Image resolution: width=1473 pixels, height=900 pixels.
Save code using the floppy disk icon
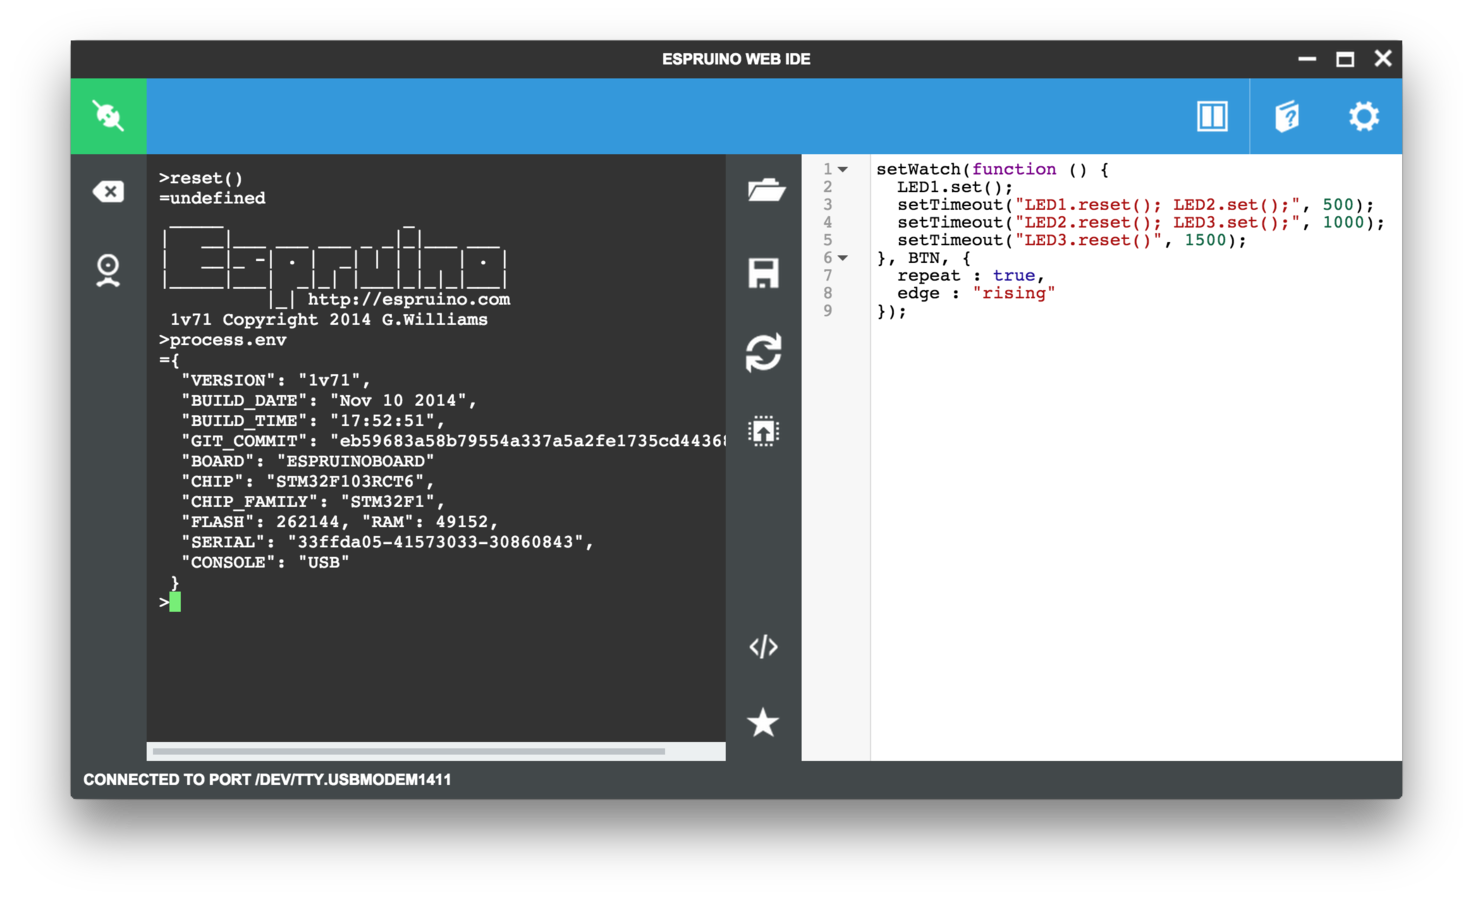[x=763, y=272]
